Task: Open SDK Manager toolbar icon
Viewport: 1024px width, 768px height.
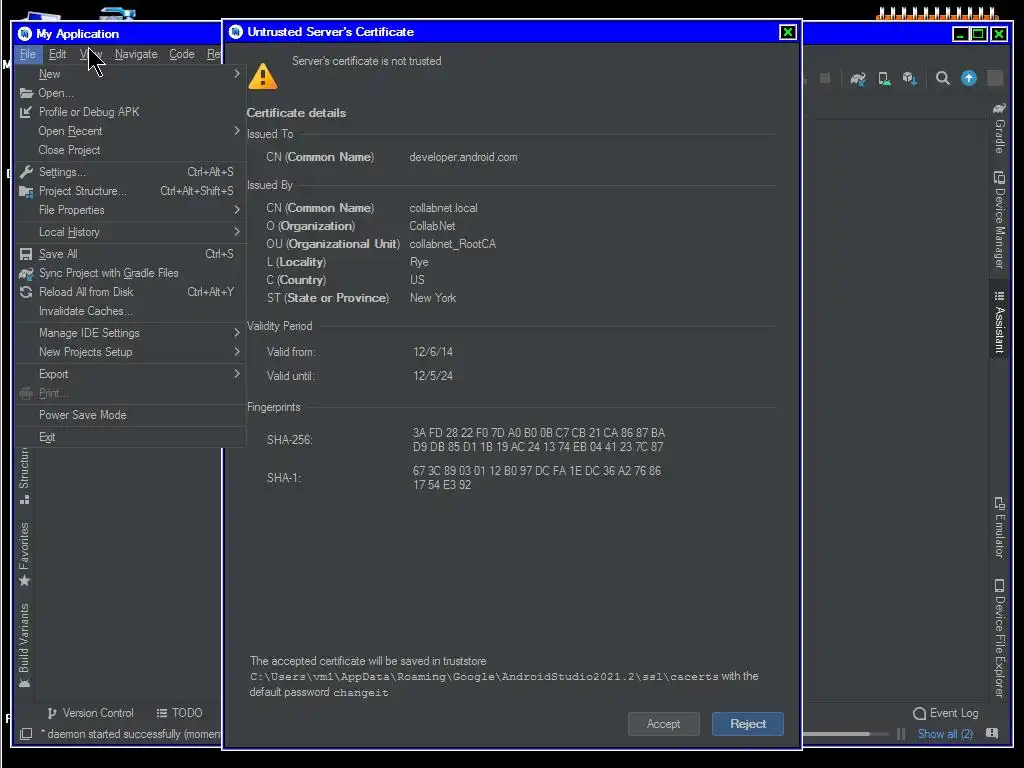Action: [x=910, y=79]
